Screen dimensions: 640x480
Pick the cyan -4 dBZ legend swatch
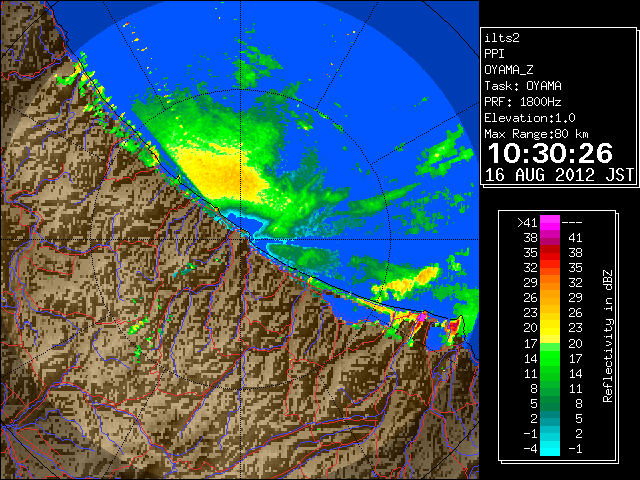tap(550, 448)
